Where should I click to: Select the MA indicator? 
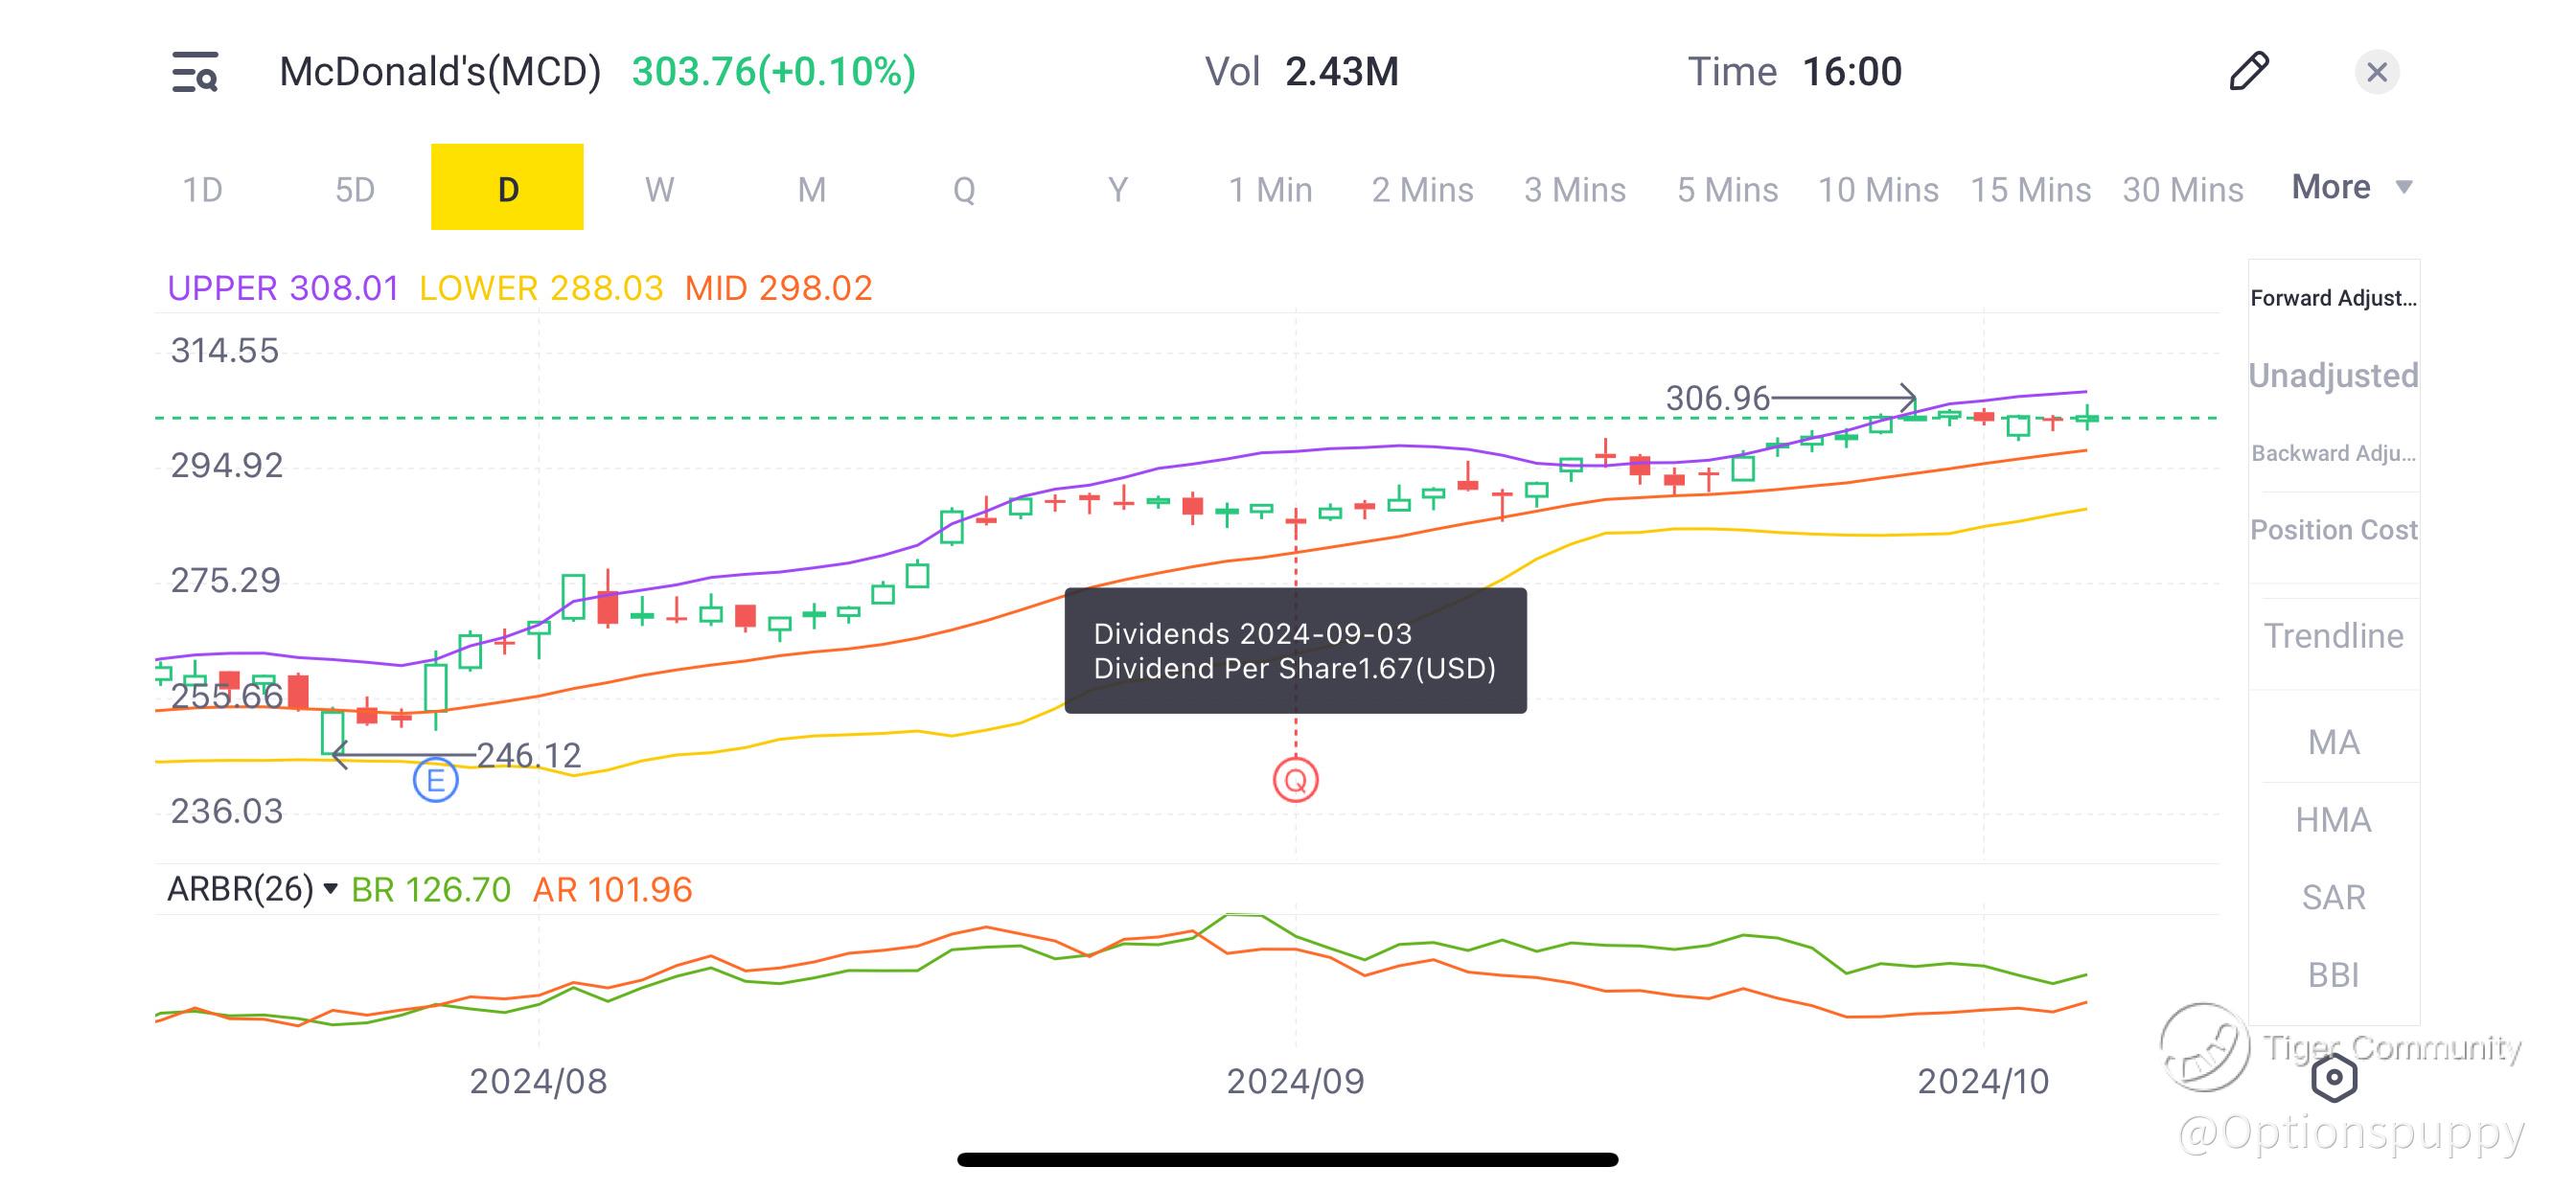click(x=2333, y=742)
